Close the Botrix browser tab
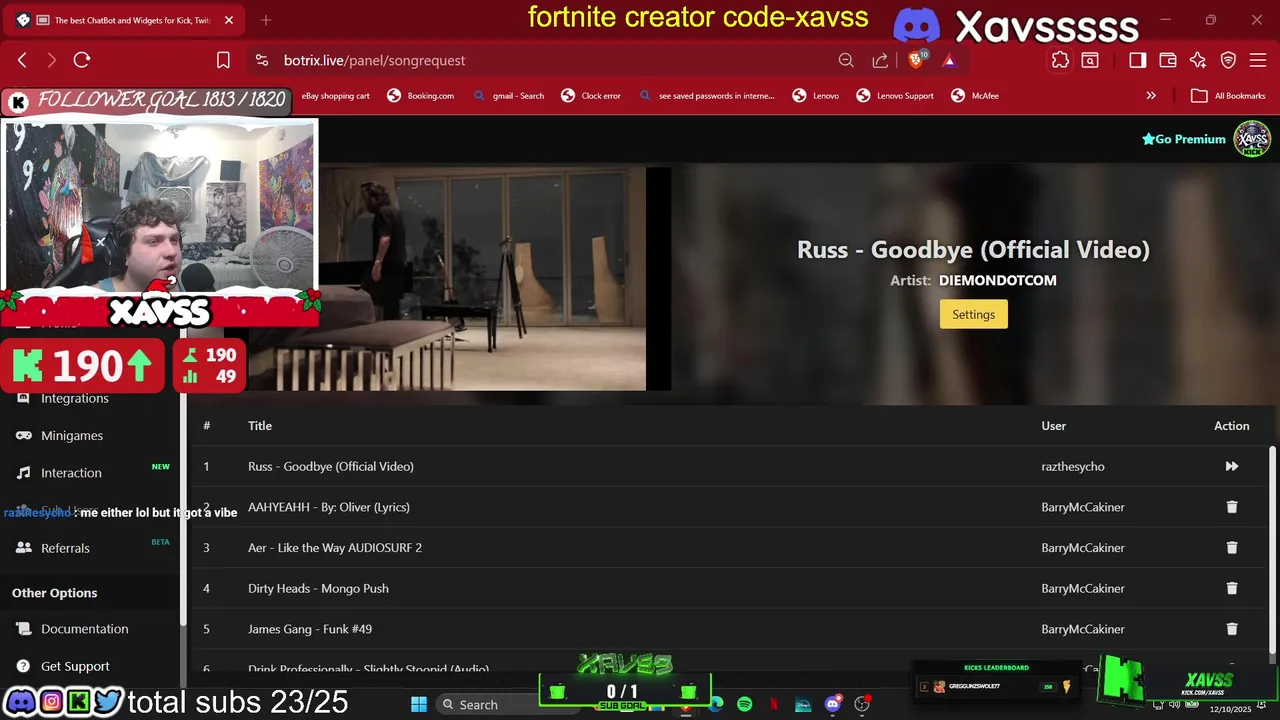This screenshot has height=720, width=1280. [229, 20]
